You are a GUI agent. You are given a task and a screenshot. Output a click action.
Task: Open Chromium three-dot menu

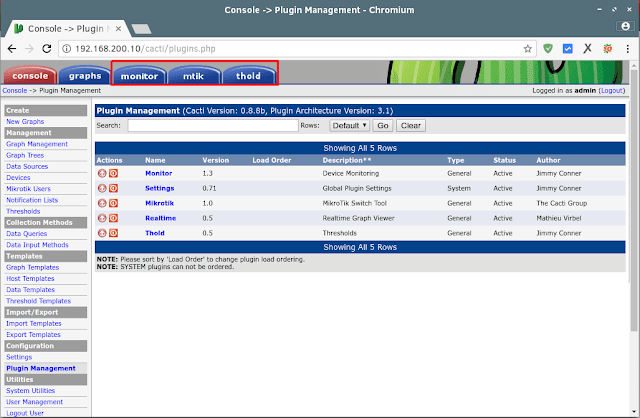[627, 49]
